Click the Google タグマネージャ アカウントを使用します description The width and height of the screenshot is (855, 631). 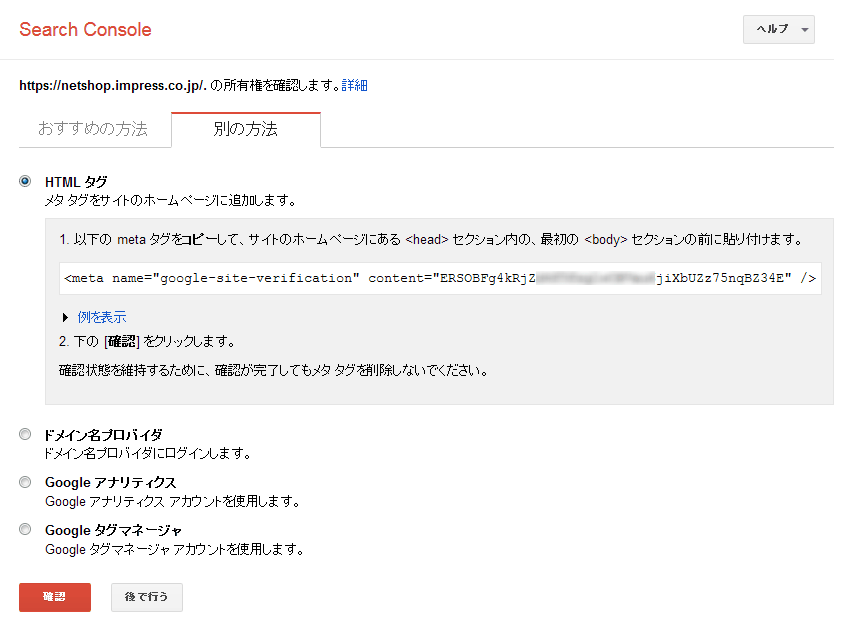click(174, 549)
